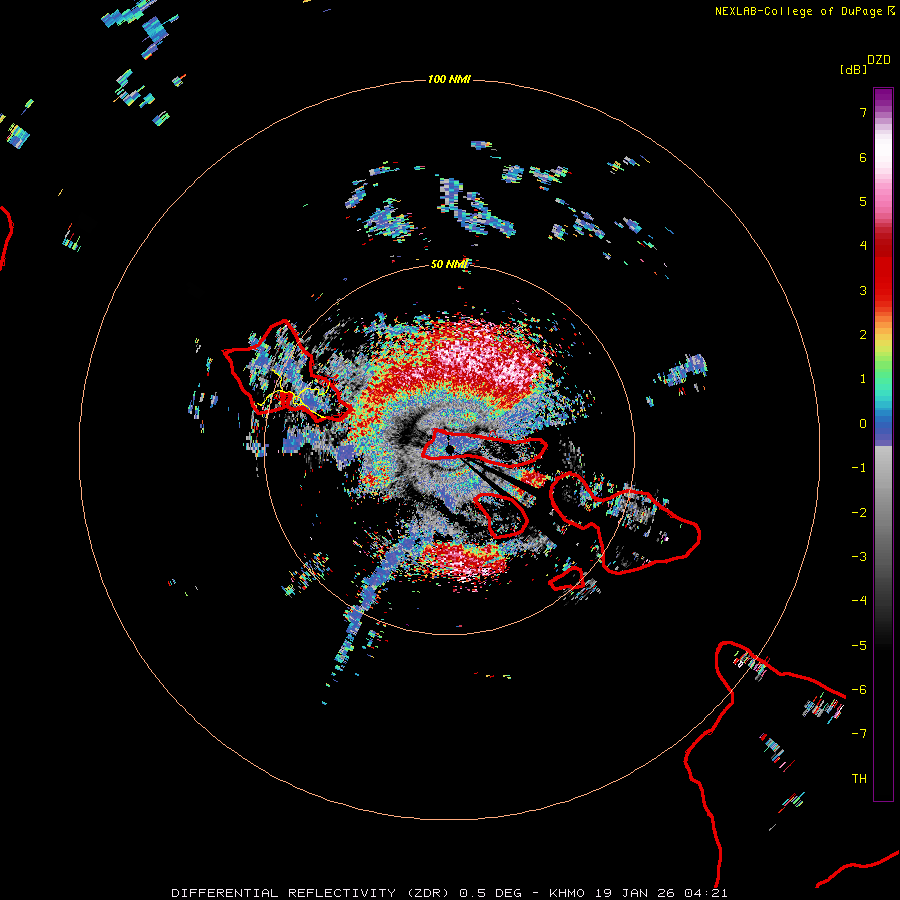Click the -6 value on the ZDR scale
Screen dimensions: 900x900
pyautogui.click(x=859, y=690)
